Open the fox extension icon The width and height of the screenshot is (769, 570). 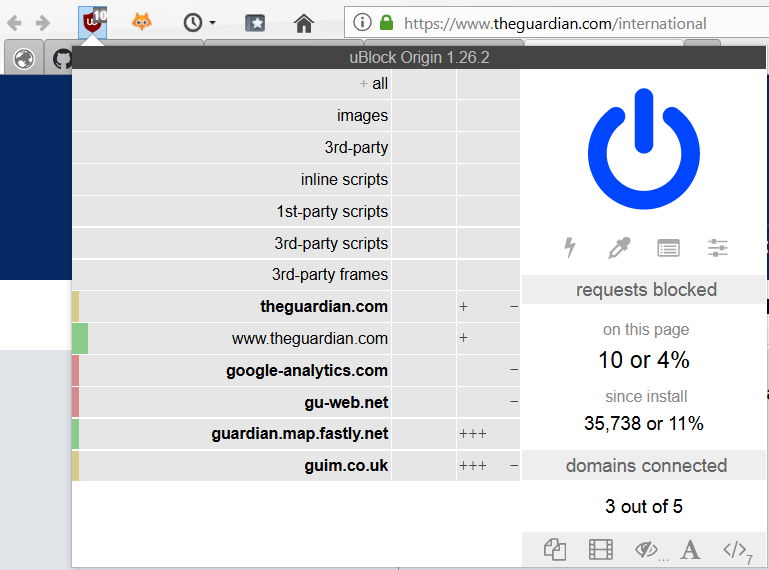tap(142, 22)
